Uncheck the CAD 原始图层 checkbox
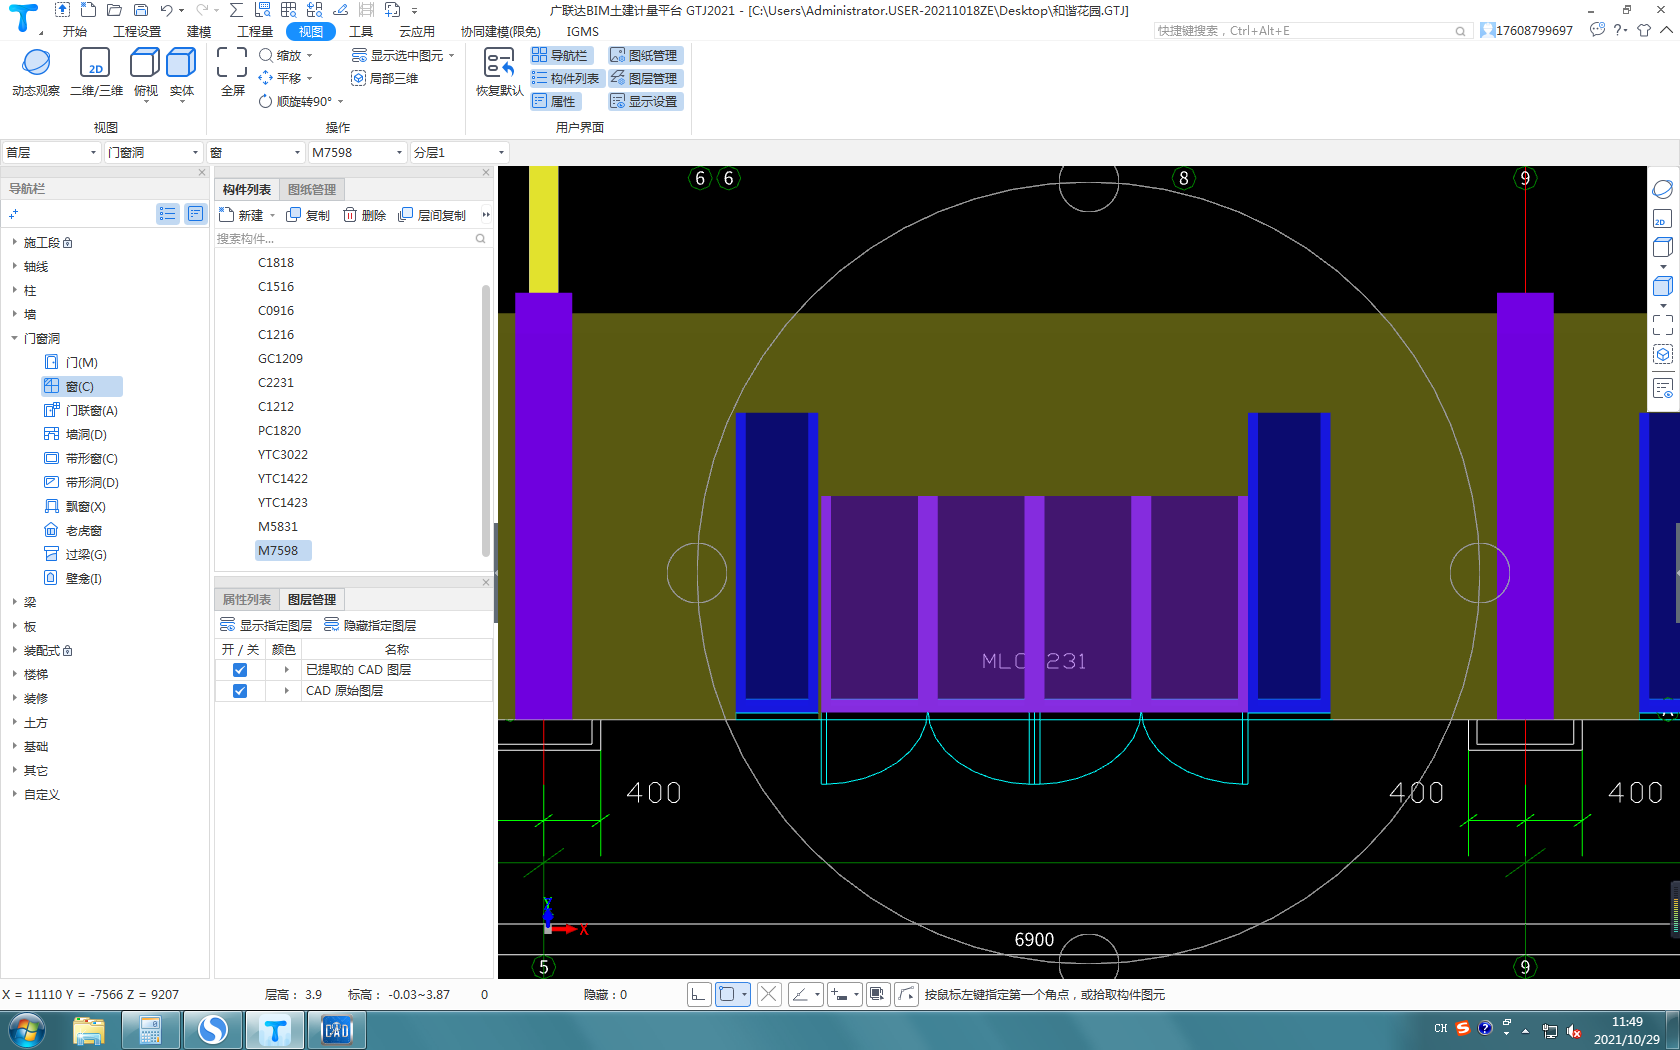Screen dimensions: 1680x1050 pos(240,691)
